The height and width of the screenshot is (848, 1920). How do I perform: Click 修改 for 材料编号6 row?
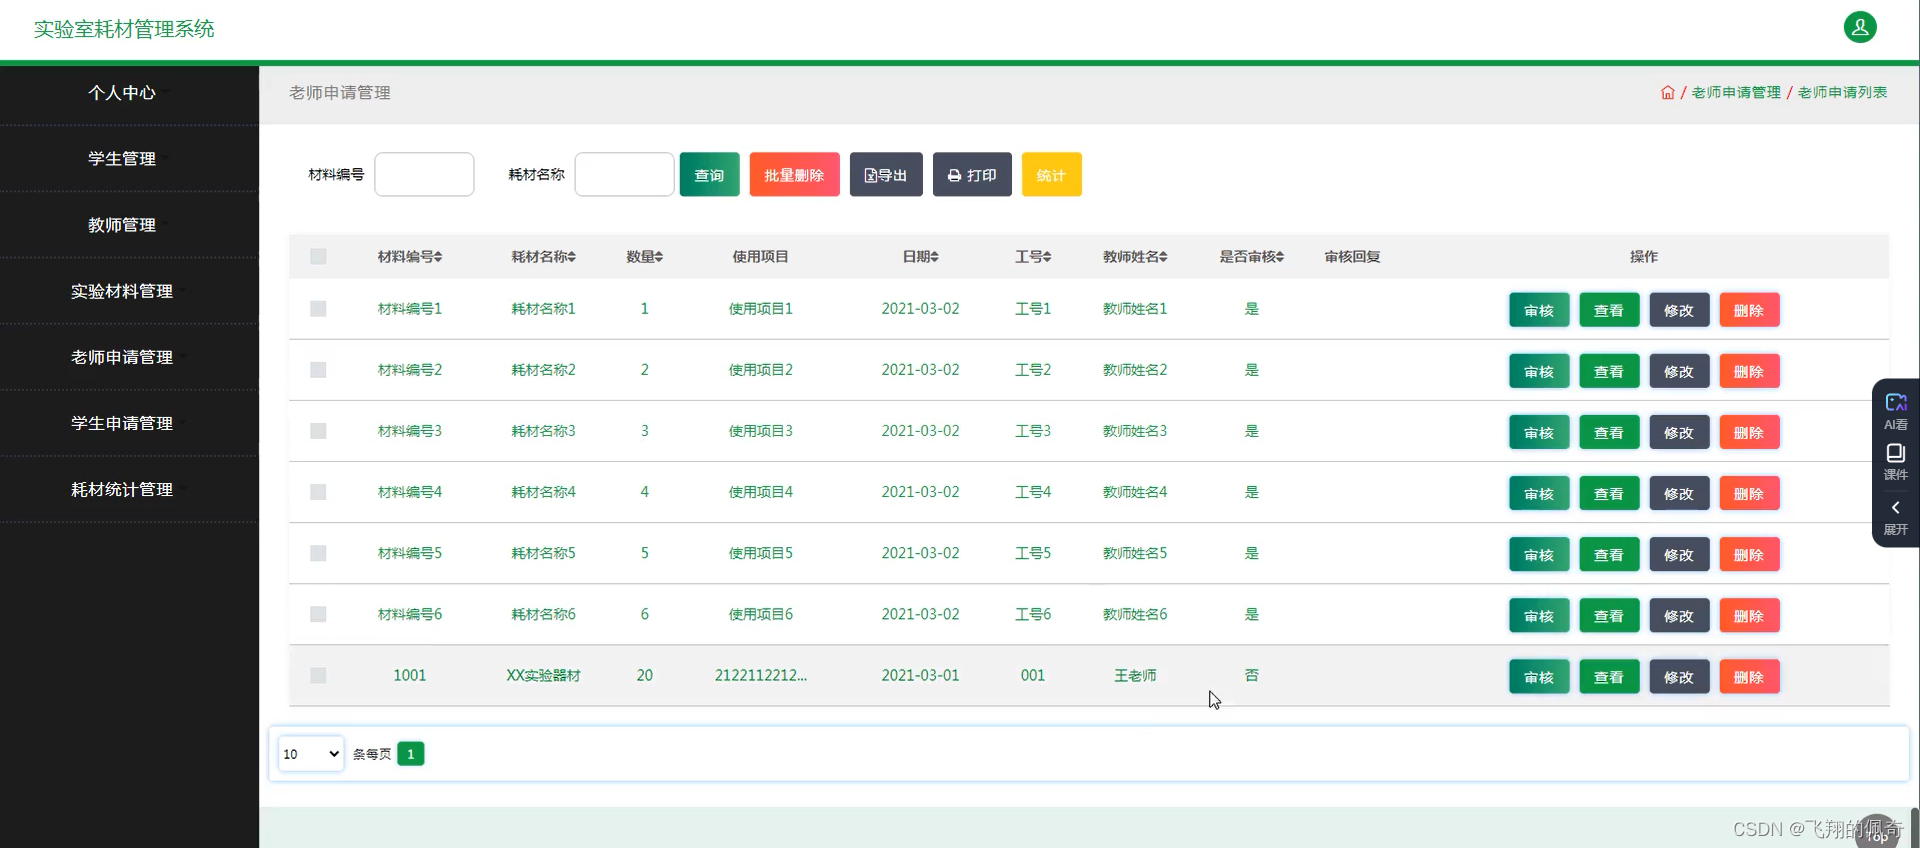pos(1679,615)
